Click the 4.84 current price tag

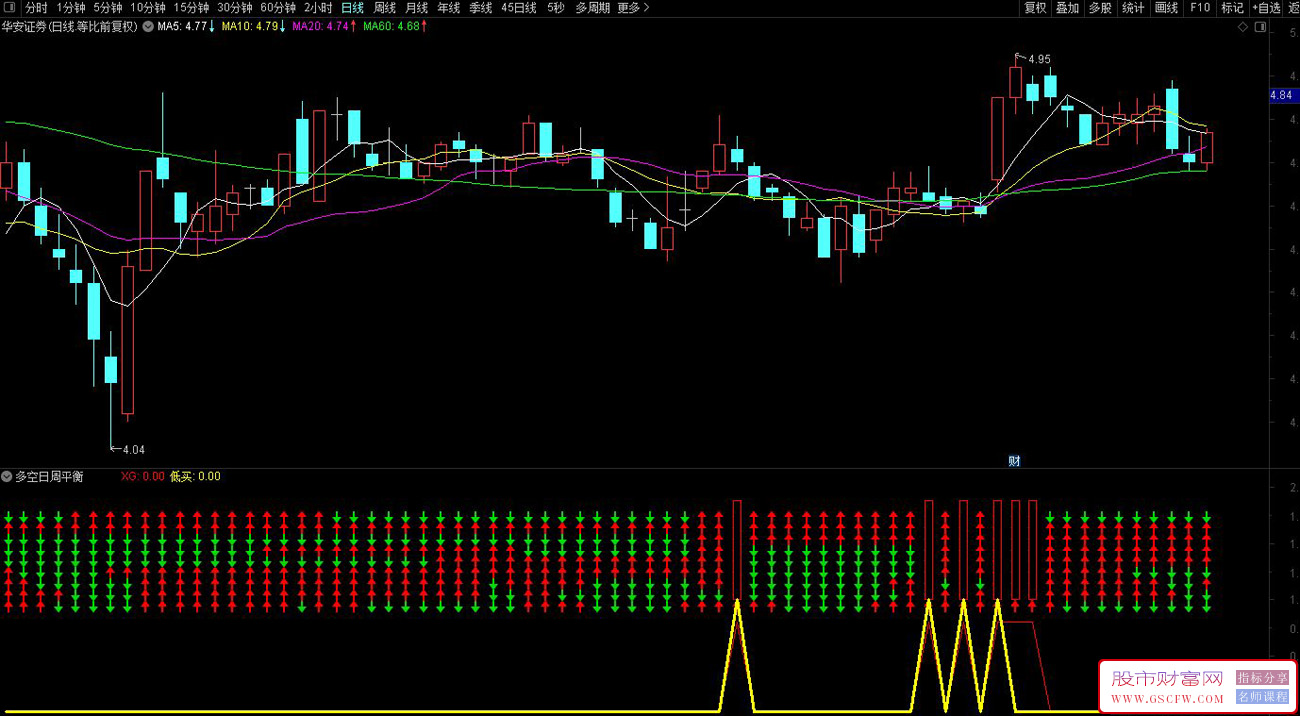click(x=1282, y=95)
